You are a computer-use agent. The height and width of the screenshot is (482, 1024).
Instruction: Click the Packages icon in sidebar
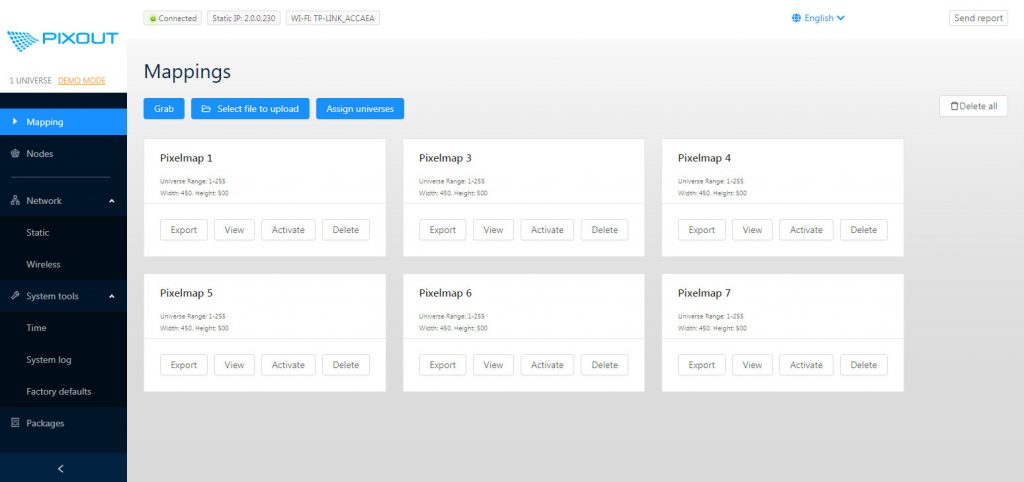16,423
